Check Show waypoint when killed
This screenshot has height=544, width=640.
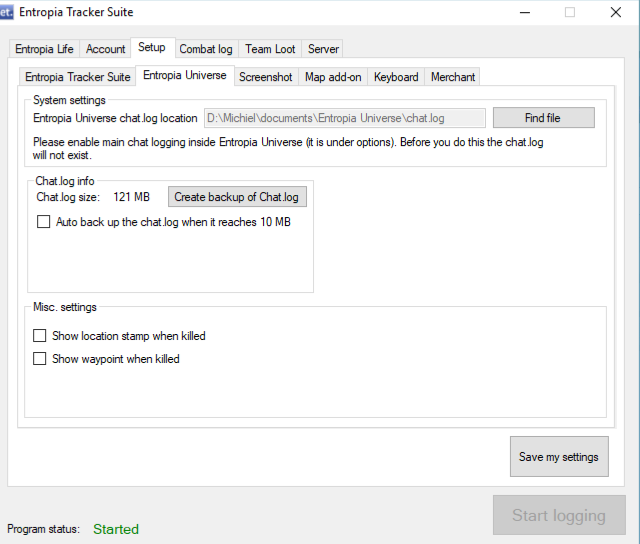tap(40, 358)
